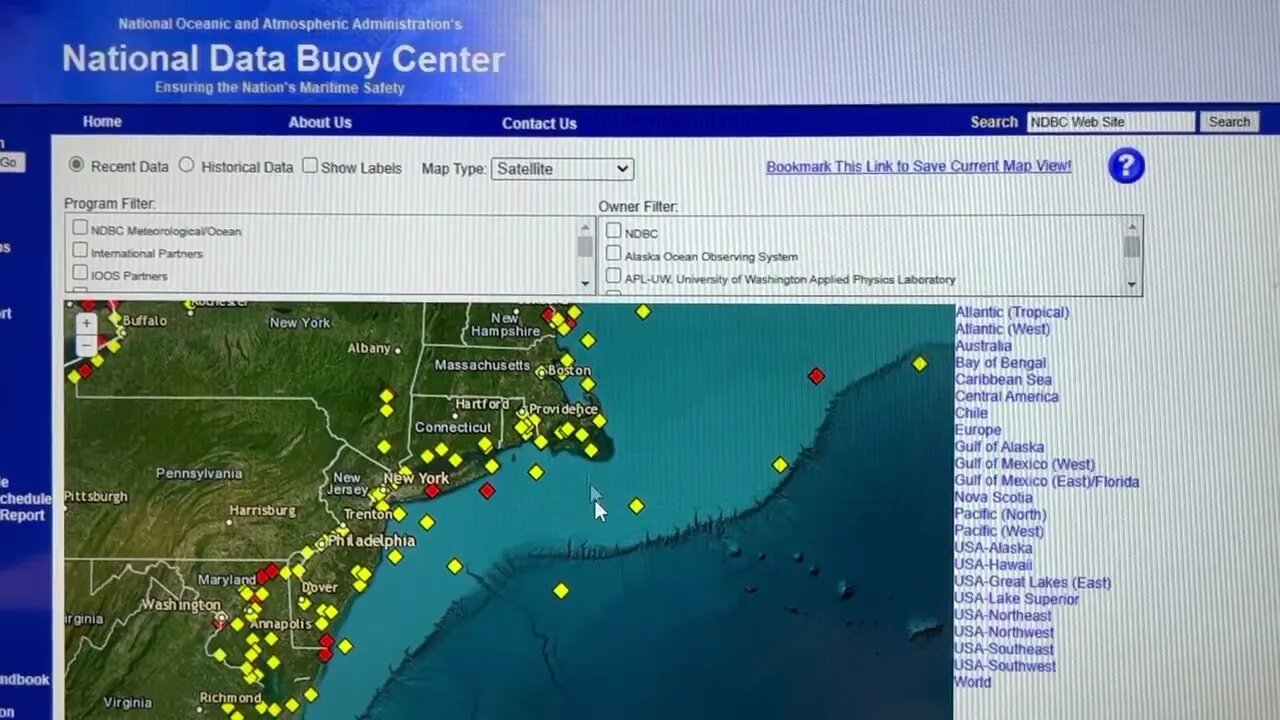
Task: Click the Go button in the left sidebar
Action: click(x=10, y=163)
